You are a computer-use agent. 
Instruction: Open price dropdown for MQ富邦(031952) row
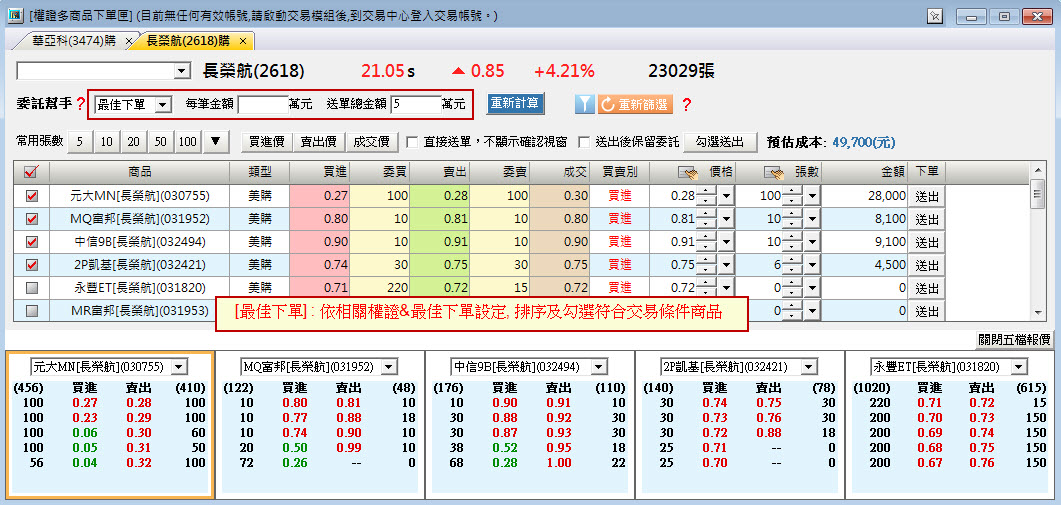click(725, 219)
